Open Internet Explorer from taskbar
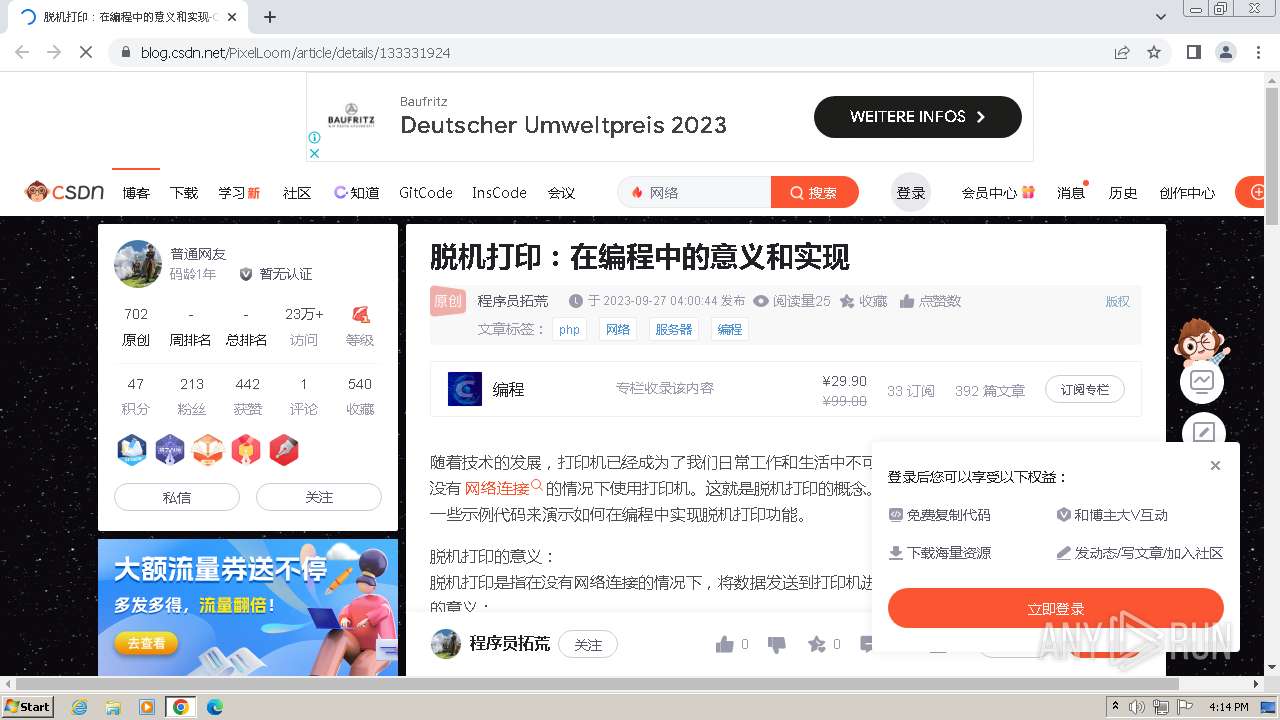 [x=79, y=707]
